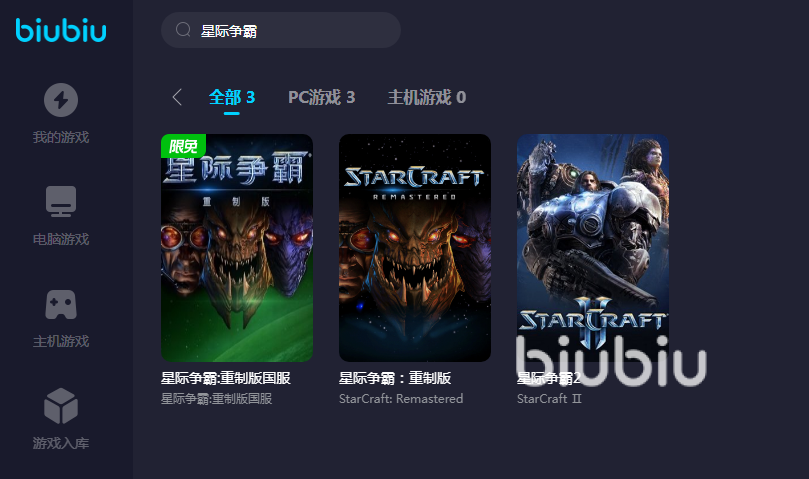This screenshot has height=479, width=809.
Task: Open StarCraft Remastered cover art
Action: click(x=415, y=248)
